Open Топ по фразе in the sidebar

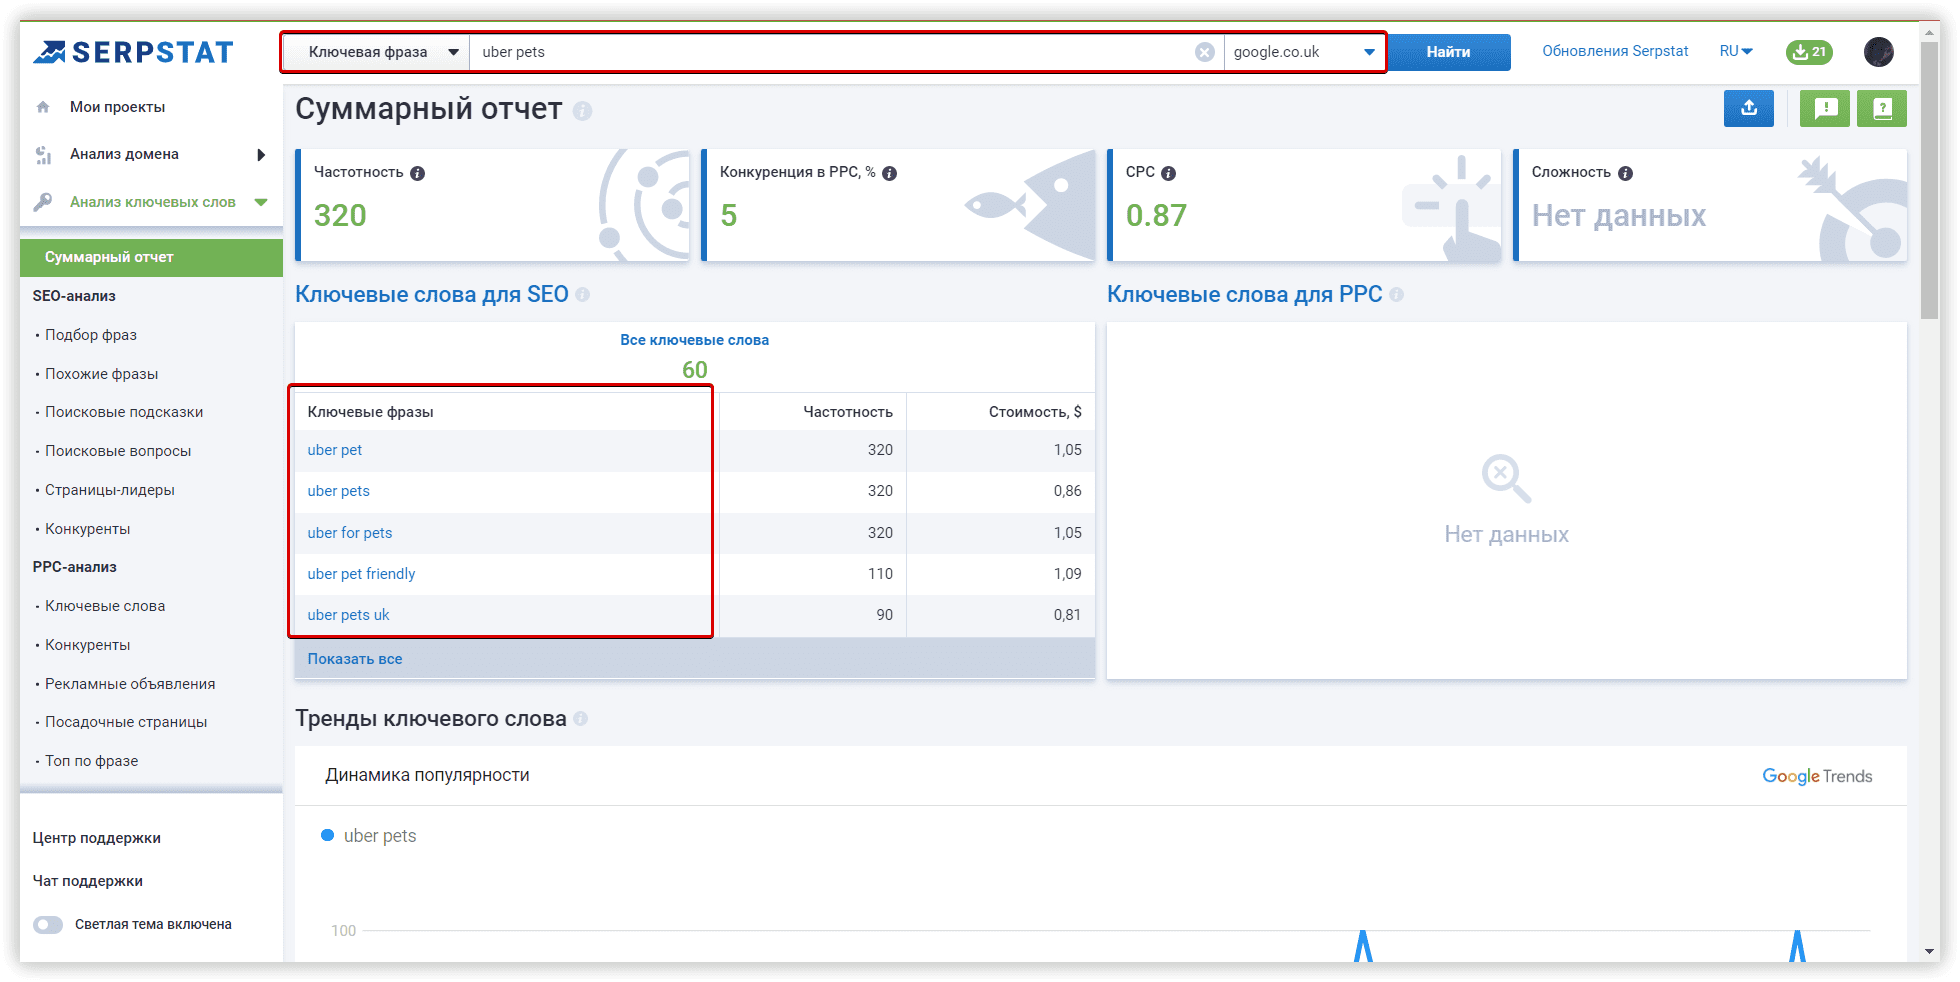tap(92, 761)
